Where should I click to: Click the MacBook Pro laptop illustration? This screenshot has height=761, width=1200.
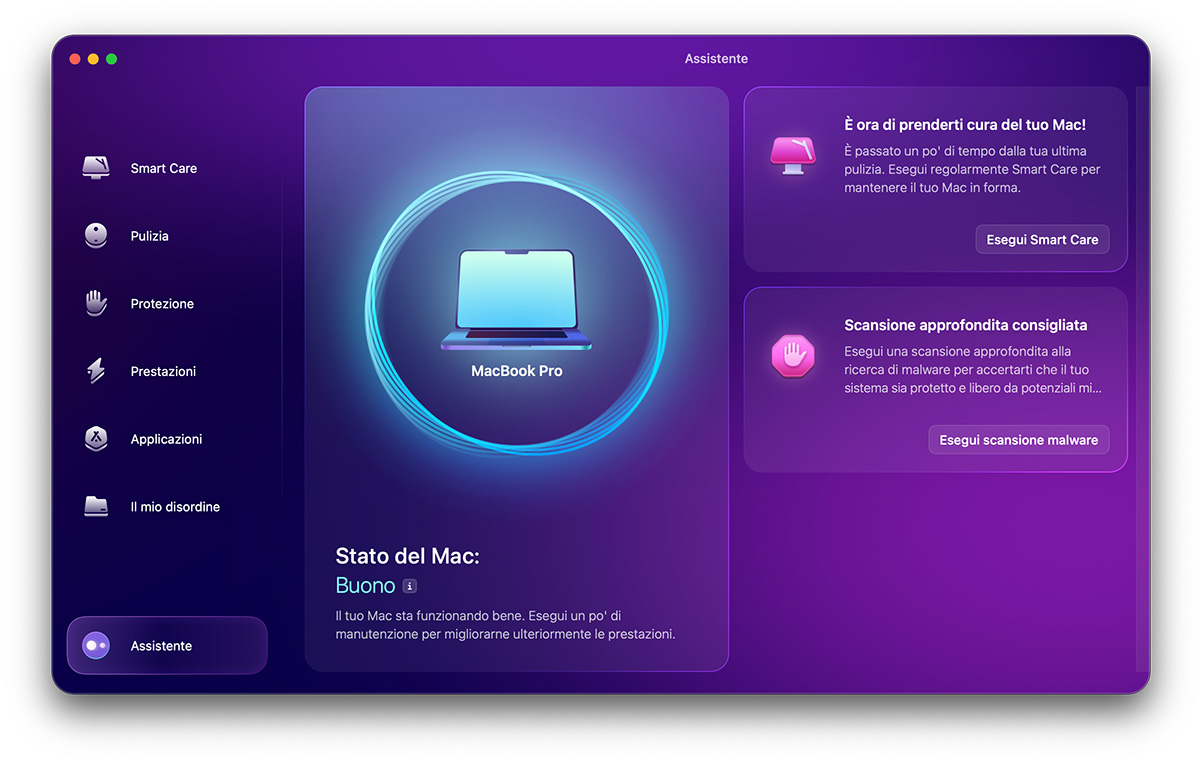pyautogui.click(x=516, y=300)
